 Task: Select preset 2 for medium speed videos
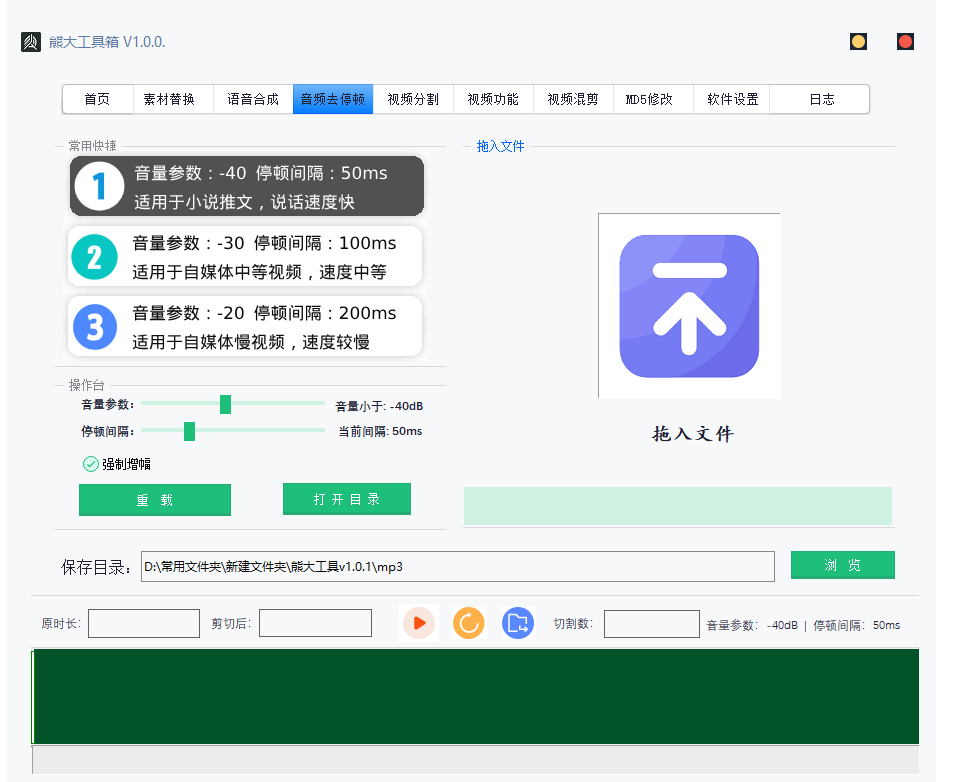[245, 257]
